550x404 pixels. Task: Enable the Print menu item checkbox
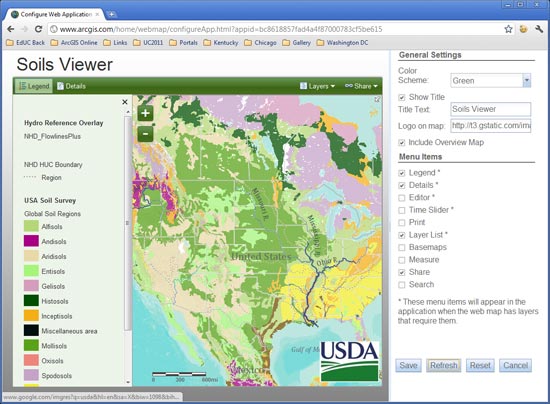pos(402,223)
